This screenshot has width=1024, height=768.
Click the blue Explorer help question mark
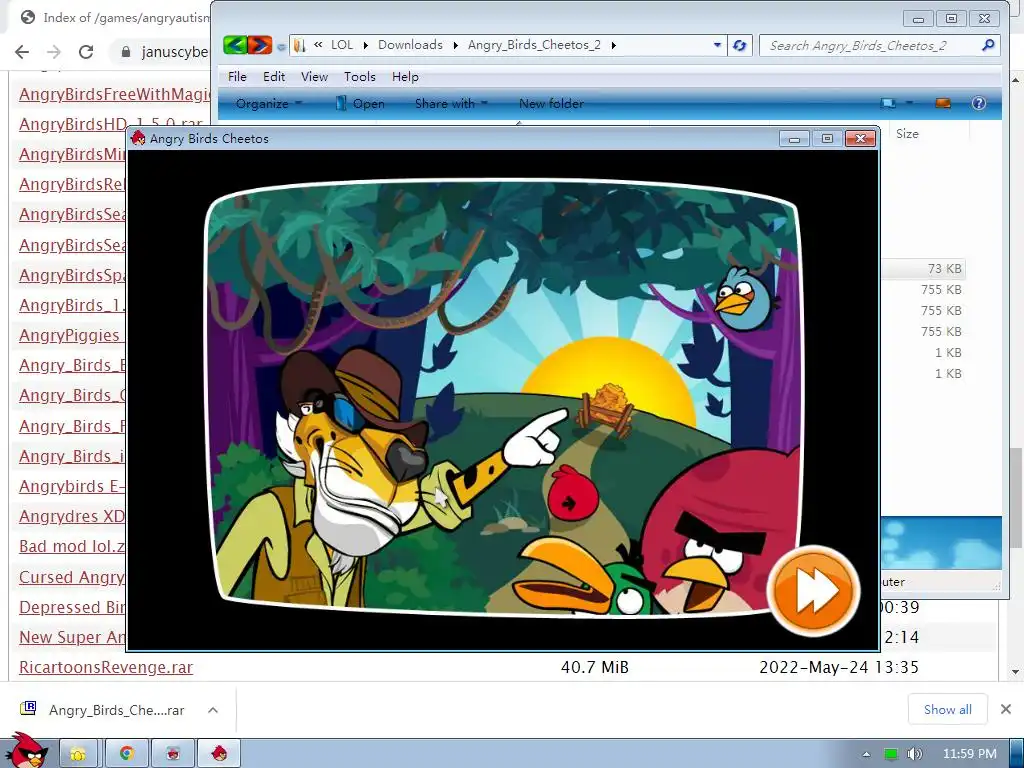point(978,103)
